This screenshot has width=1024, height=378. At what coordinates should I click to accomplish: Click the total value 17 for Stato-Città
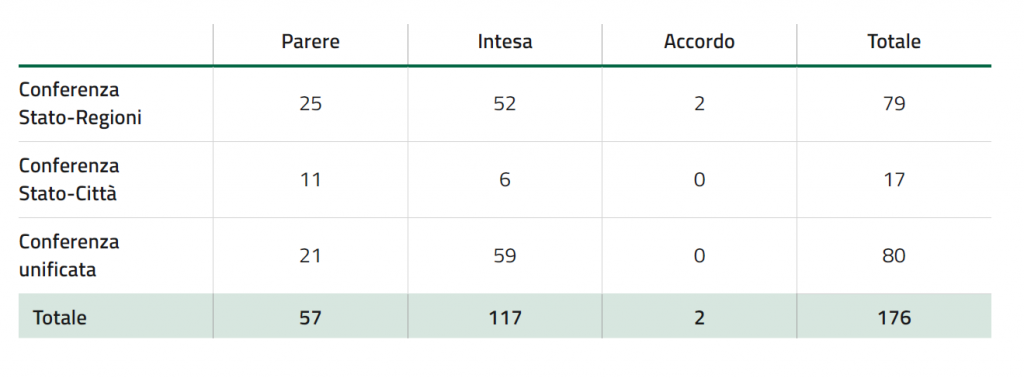(893, 180)
